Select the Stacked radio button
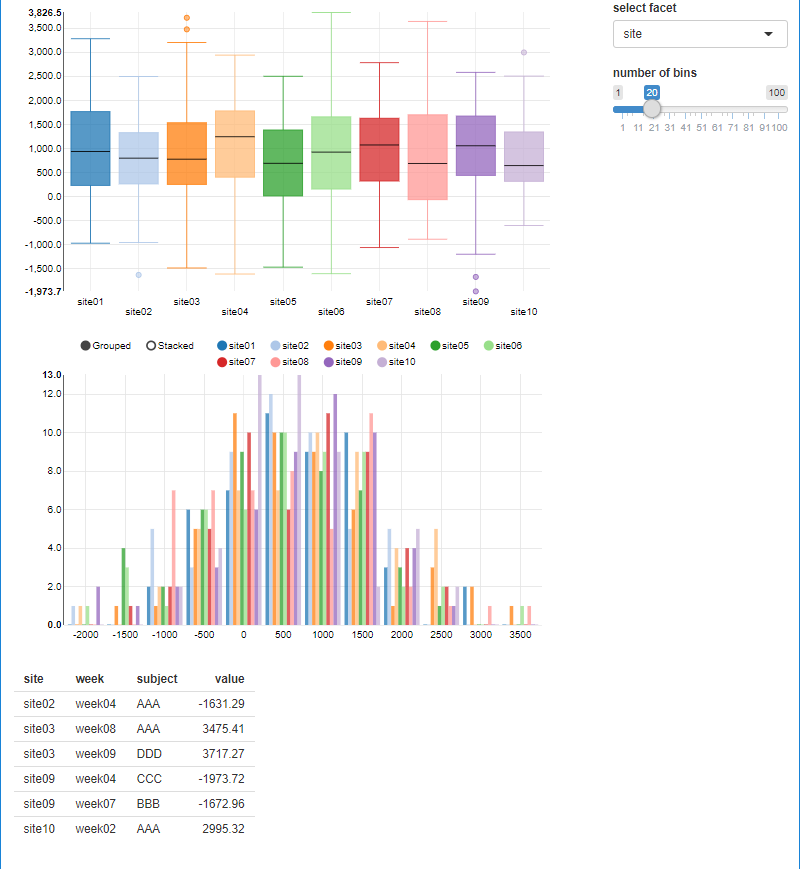800x869 pixels. click(x=151, y=345)
